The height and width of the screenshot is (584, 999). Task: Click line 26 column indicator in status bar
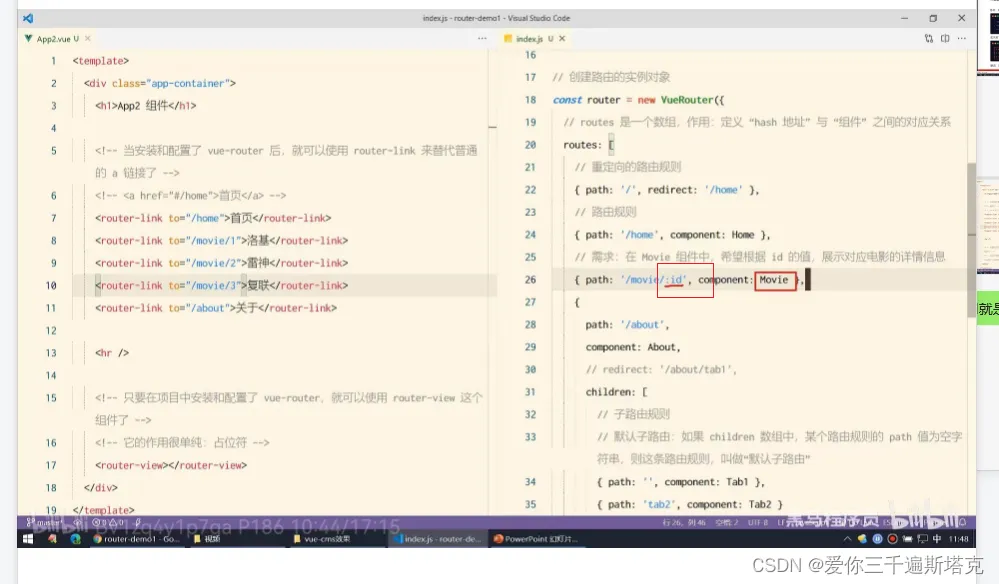click(x=684, y=522)
